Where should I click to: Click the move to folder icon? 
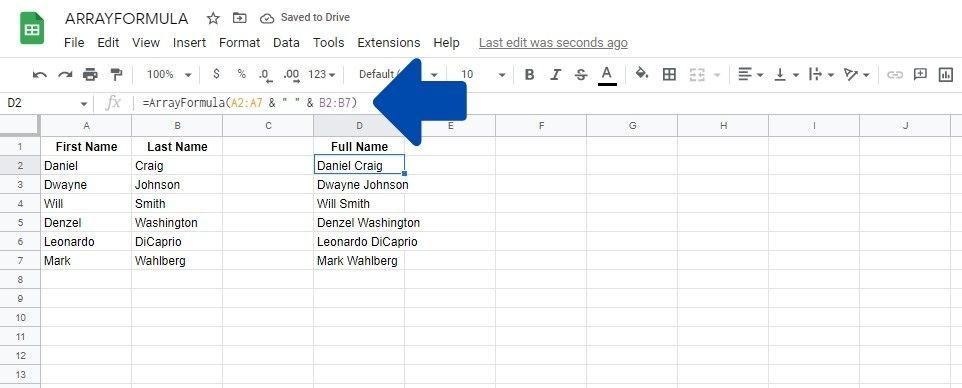coord(240,18)
